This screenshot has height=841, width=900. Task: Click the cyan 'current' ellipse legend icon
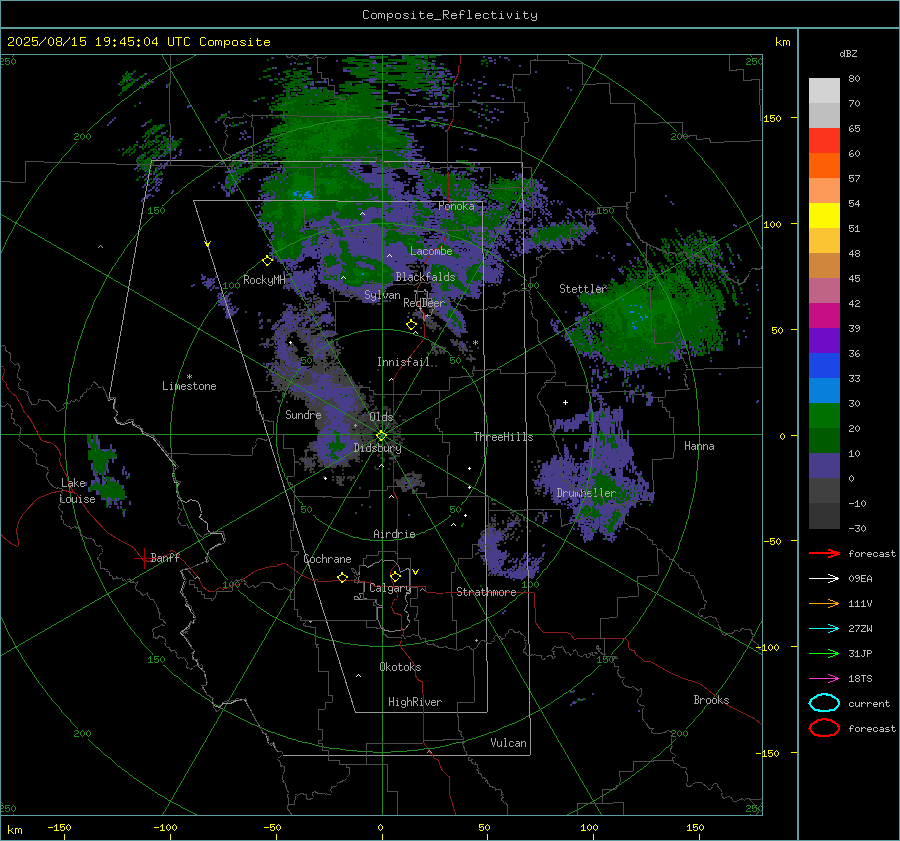click(x=824, y=703)
